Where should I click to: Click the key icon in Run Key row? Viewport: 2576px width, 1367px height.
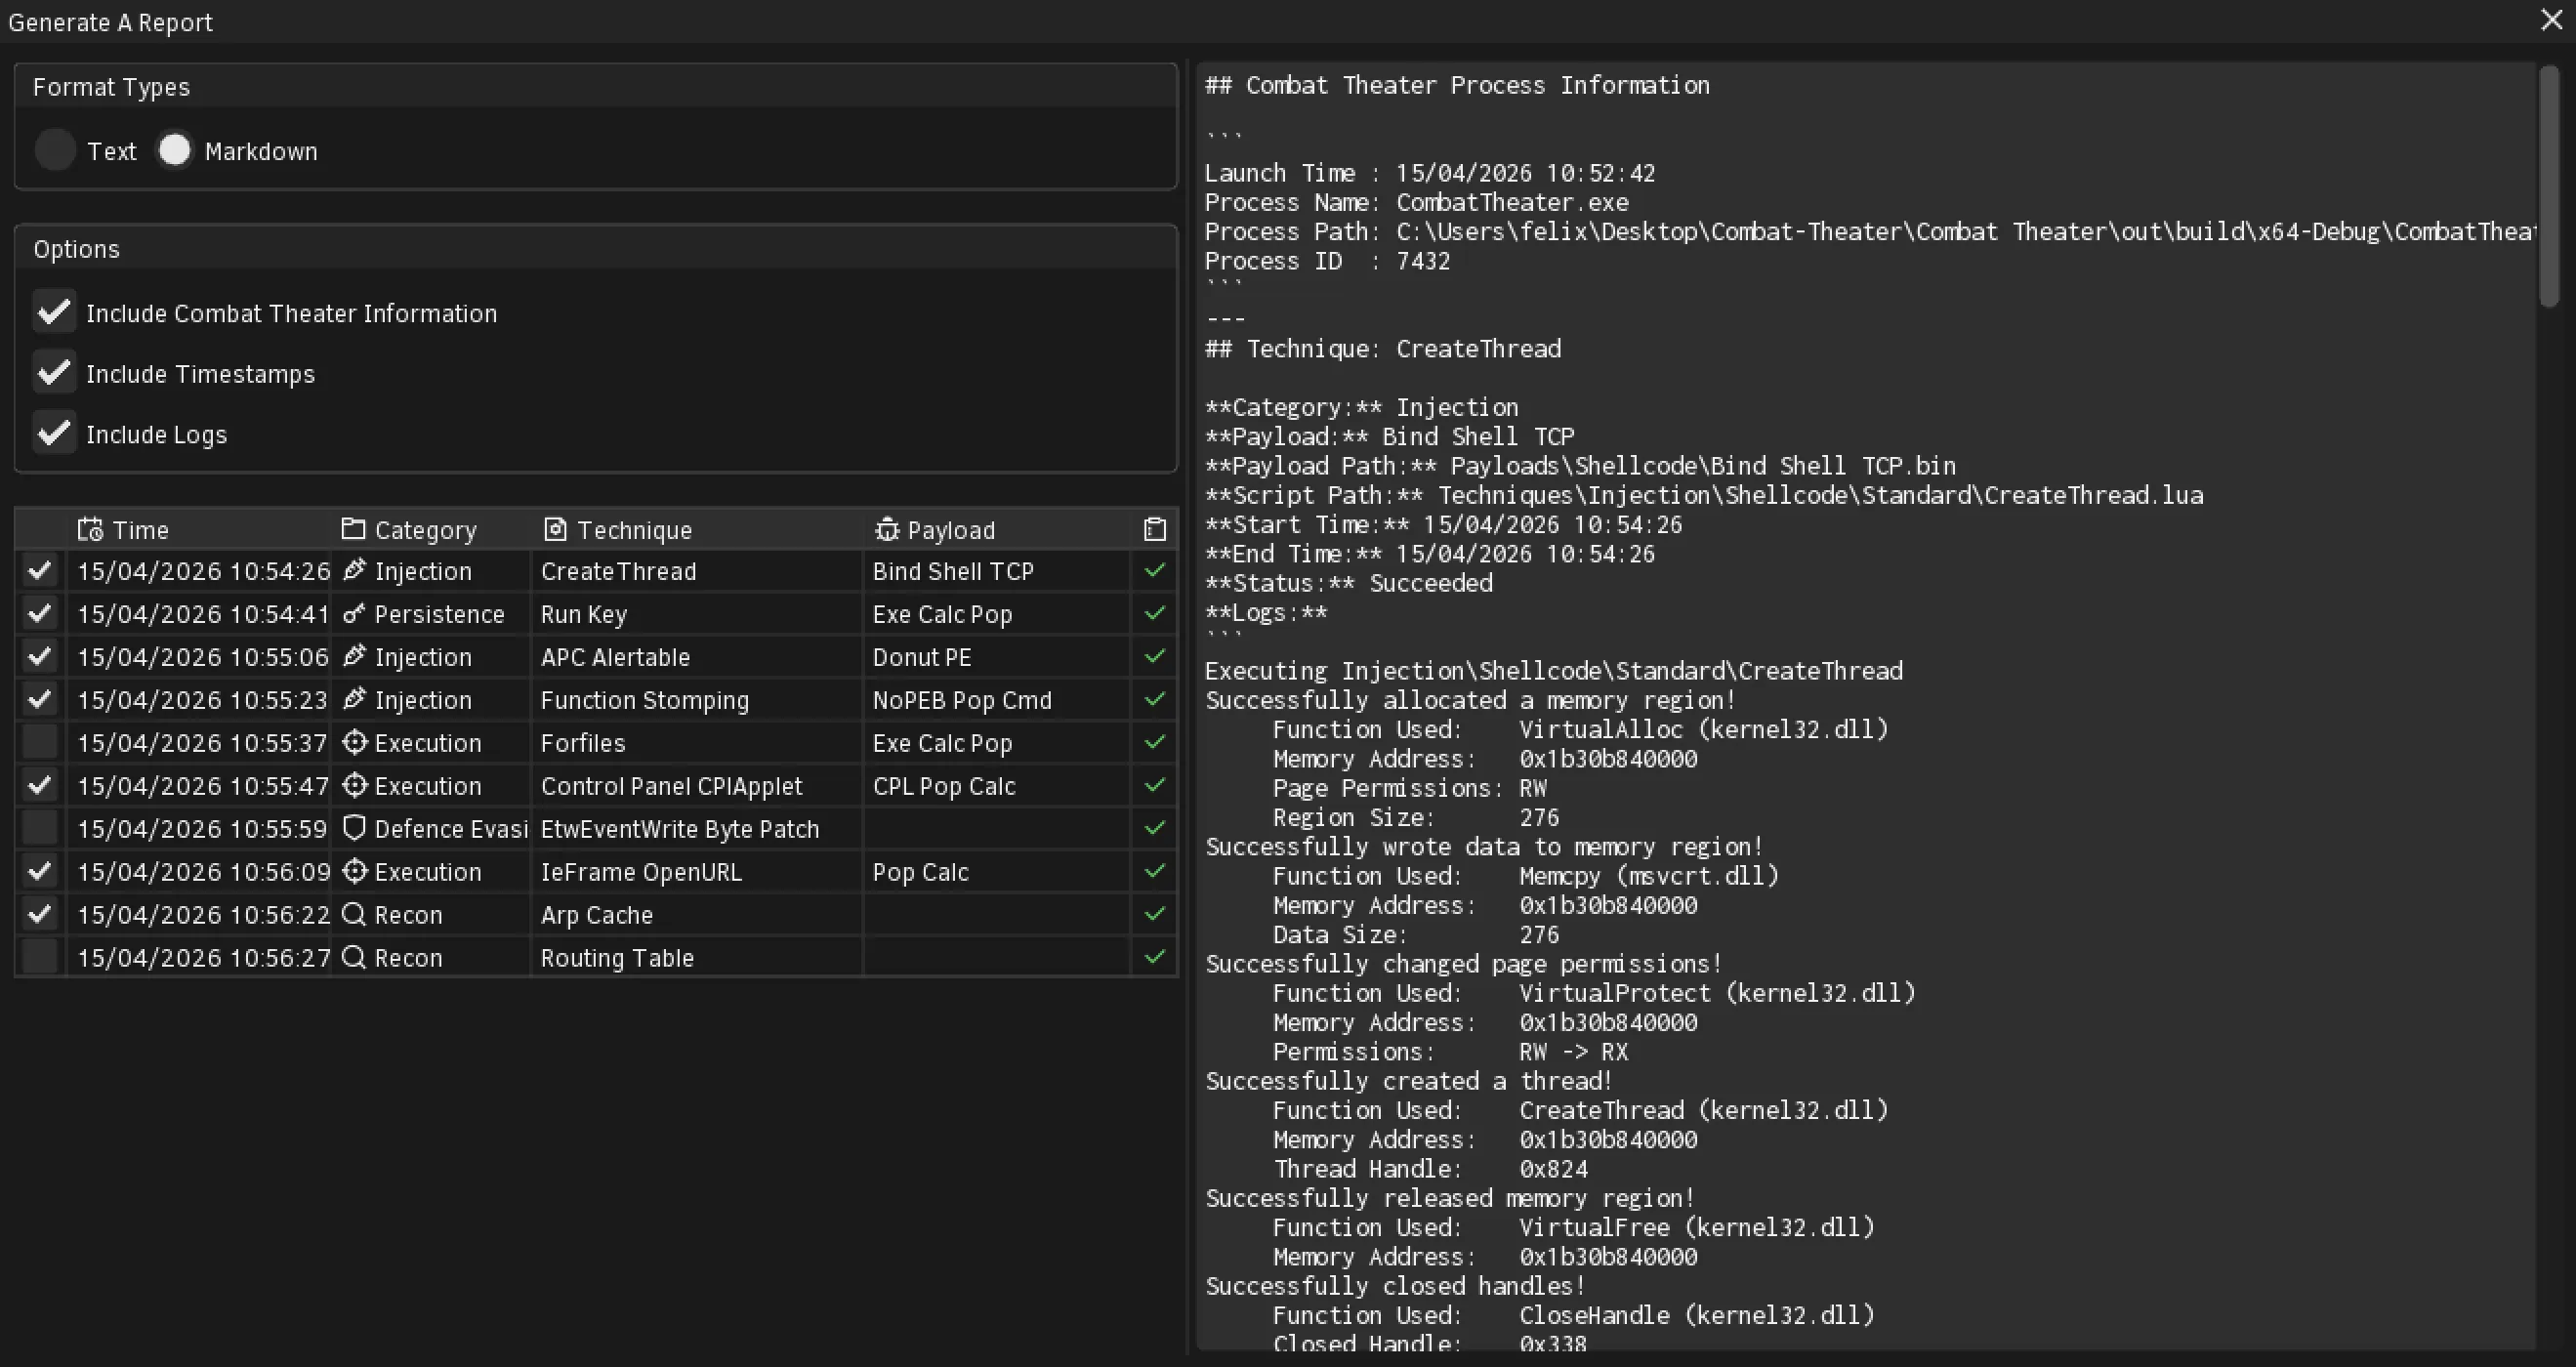point(354,613)
